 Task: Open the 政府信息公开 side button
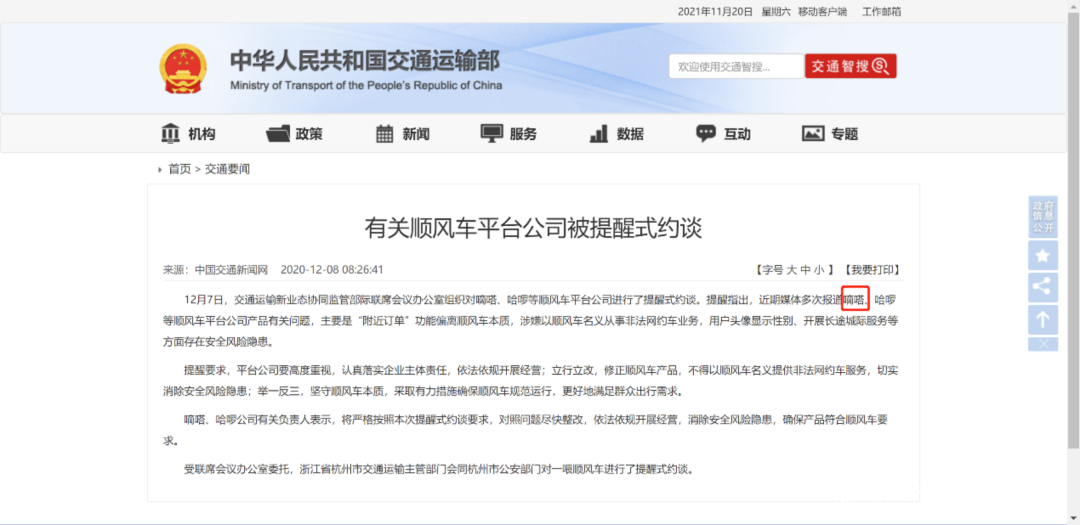point(1043,217)
